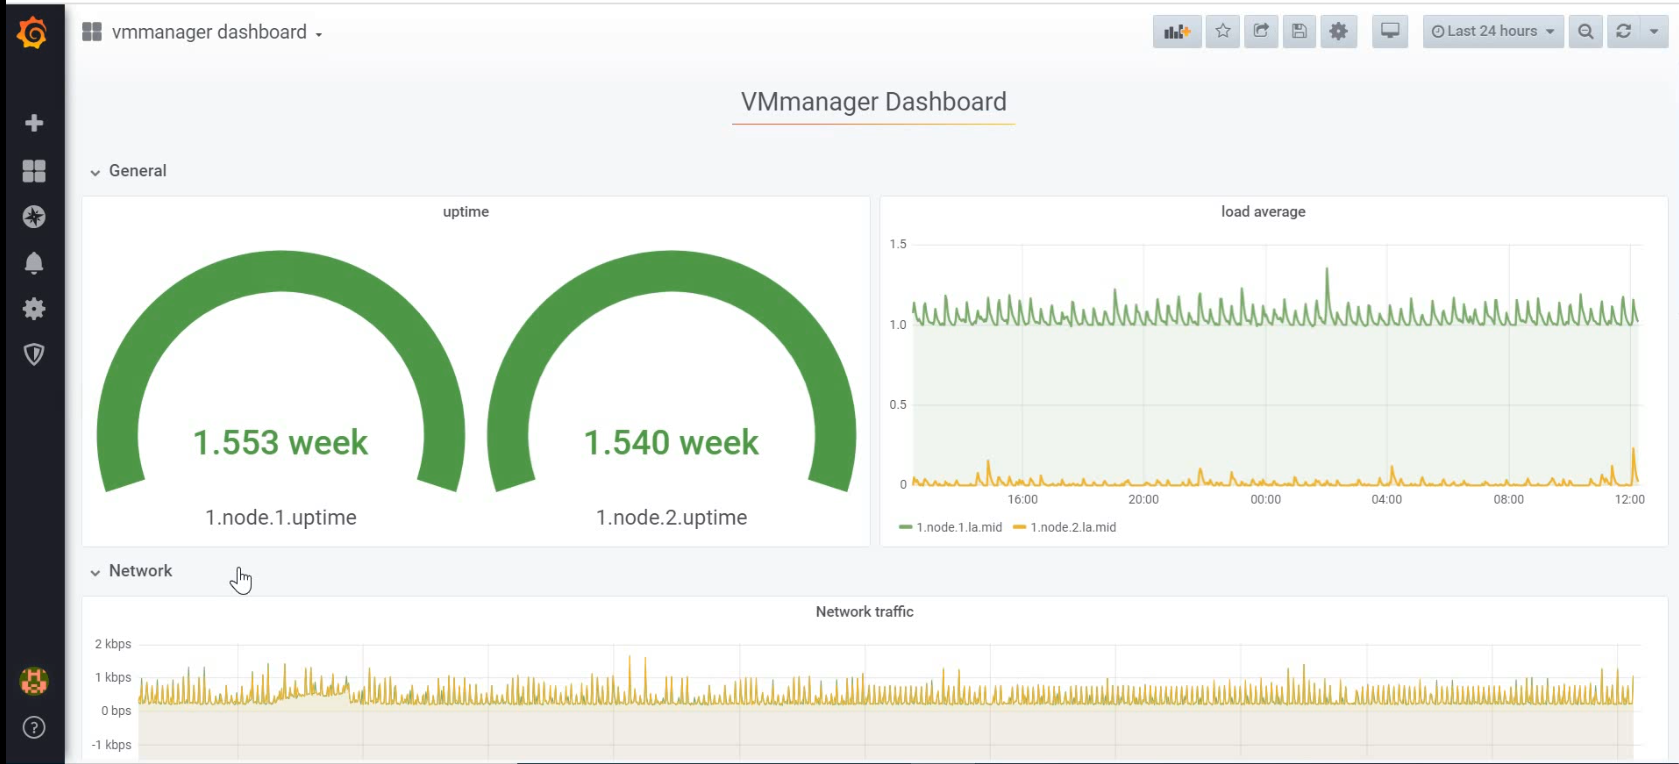Click the Add panel toolbar button
The height and width of the screenshot is (764, 1679).
pos(1177,32)
